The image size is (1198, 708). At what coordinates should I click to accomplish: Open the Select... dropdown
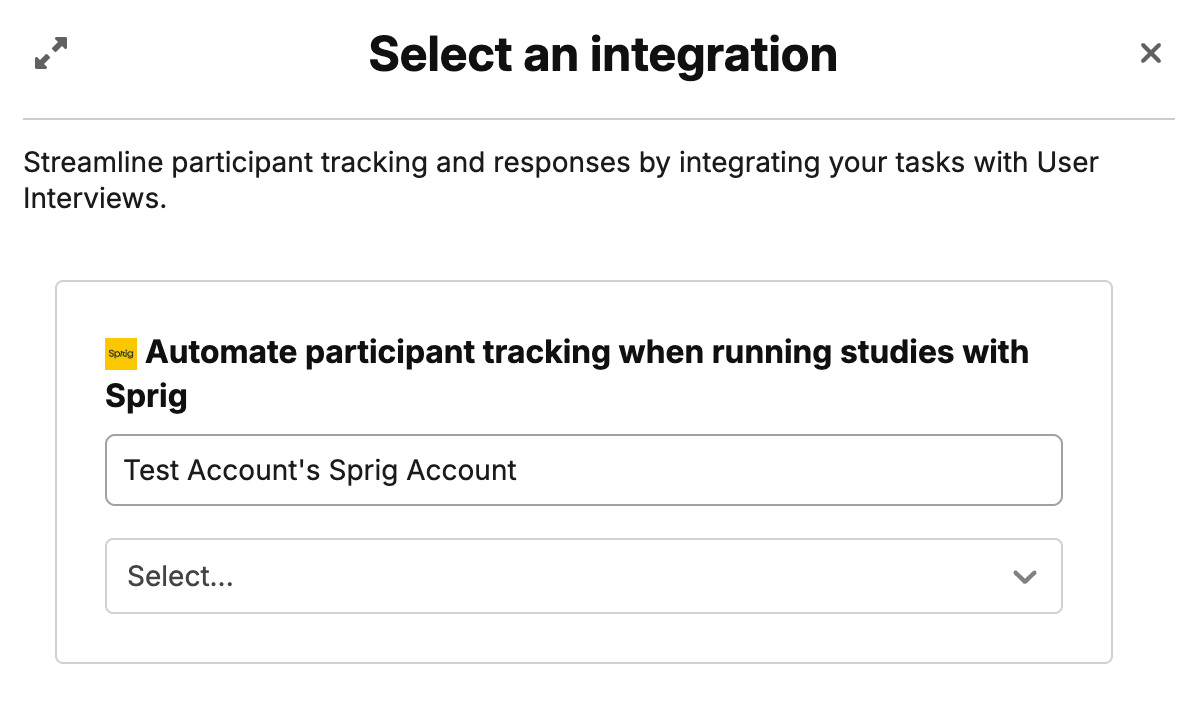tap(583, 576)
